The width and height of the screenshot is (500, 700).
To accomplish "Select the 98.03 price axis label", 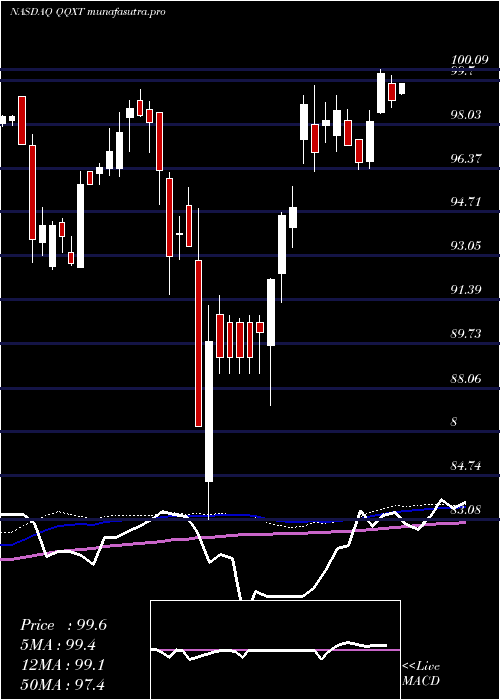I will click(x=467, y=115).
